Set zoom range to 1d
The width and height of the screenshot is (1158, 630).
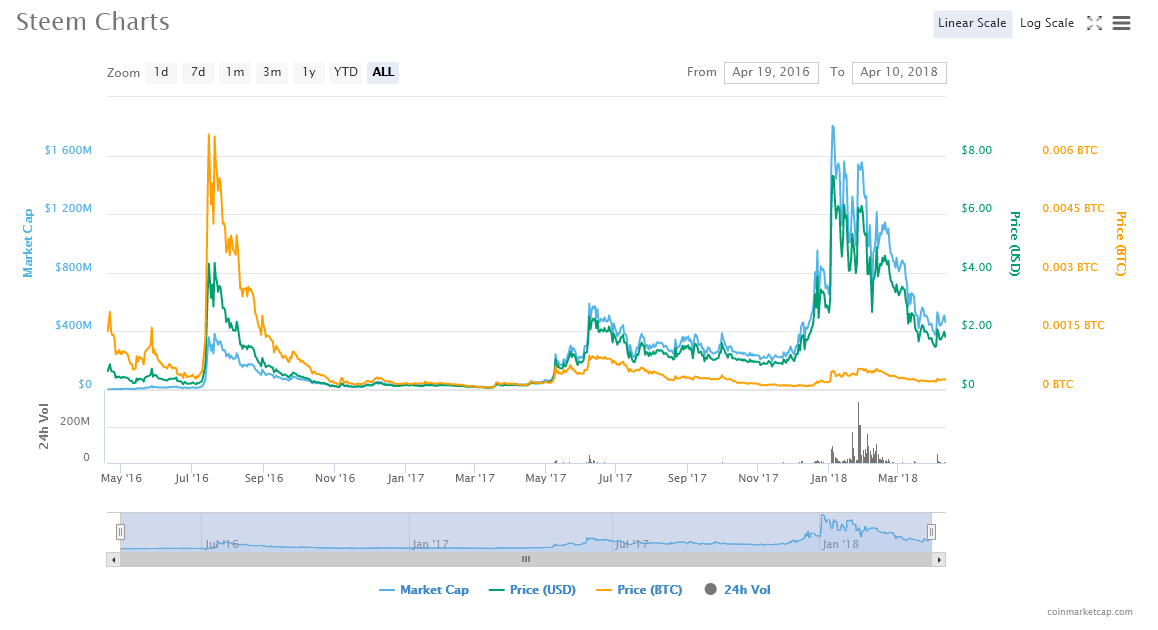(161, 72)
